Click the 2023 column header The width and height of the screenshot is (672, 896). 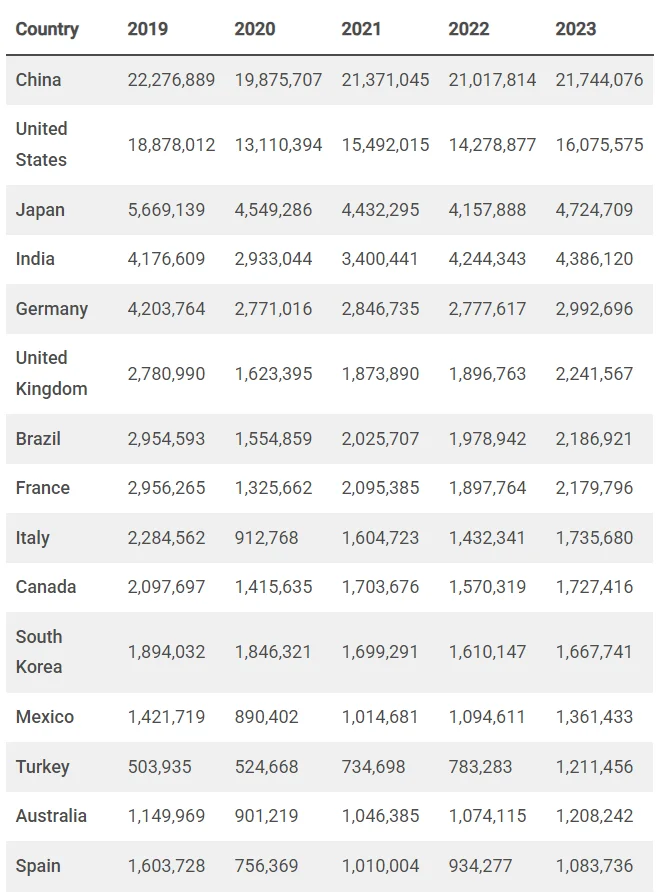tap(576, 29)
